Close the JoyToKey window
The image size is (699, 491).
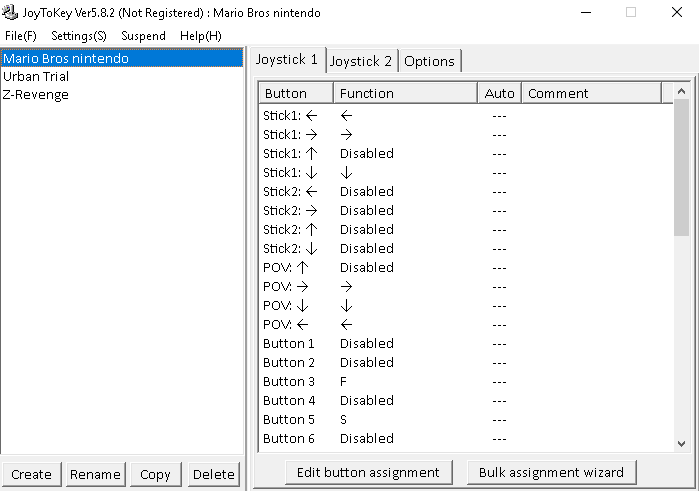[677, 12]
